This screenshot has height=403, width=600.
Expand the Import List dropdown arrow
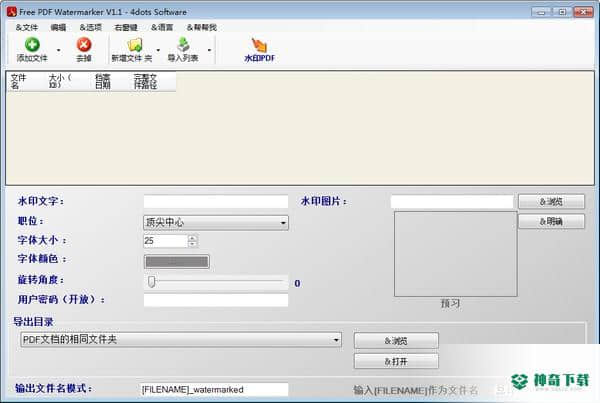(x=209, y=50)
